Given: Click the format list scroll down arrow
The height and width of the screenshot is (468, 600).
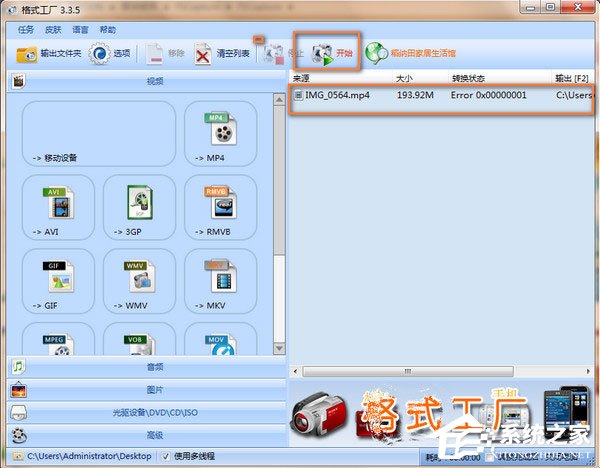Looking at the screenshot, I should click(279, 348).
